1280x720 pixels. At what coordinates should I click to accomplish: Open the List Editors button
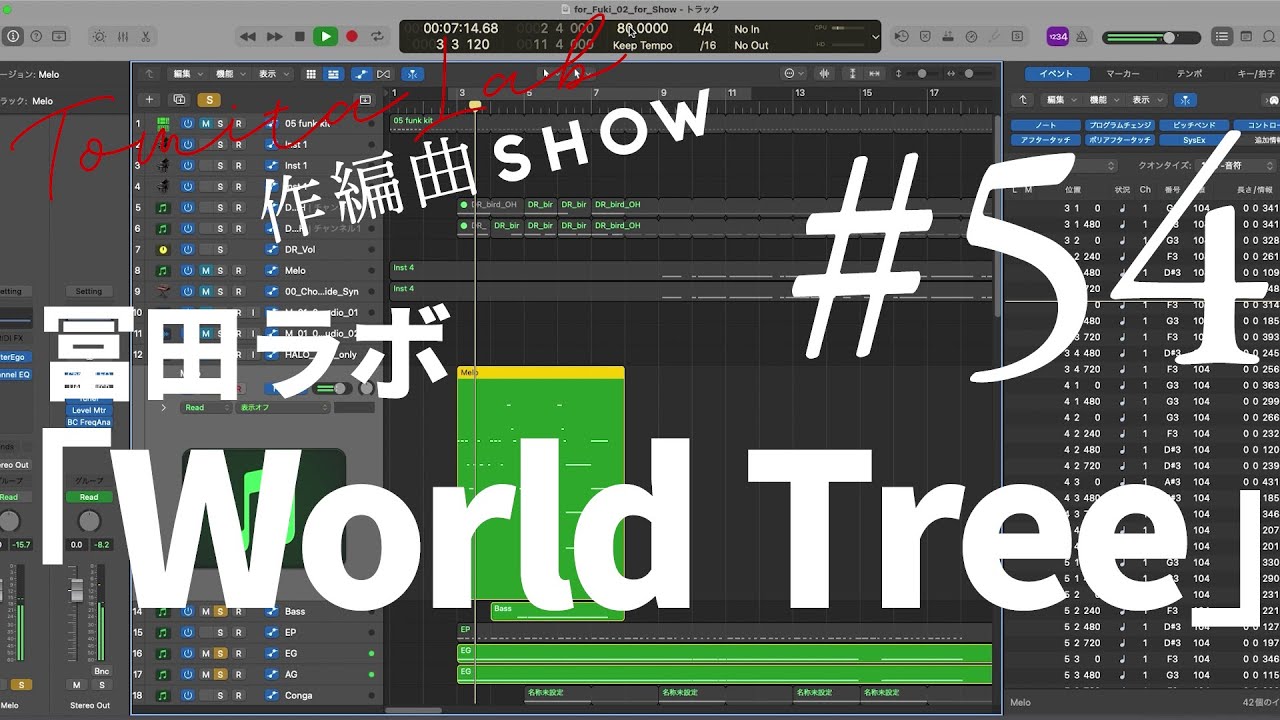coord(1222,36)
